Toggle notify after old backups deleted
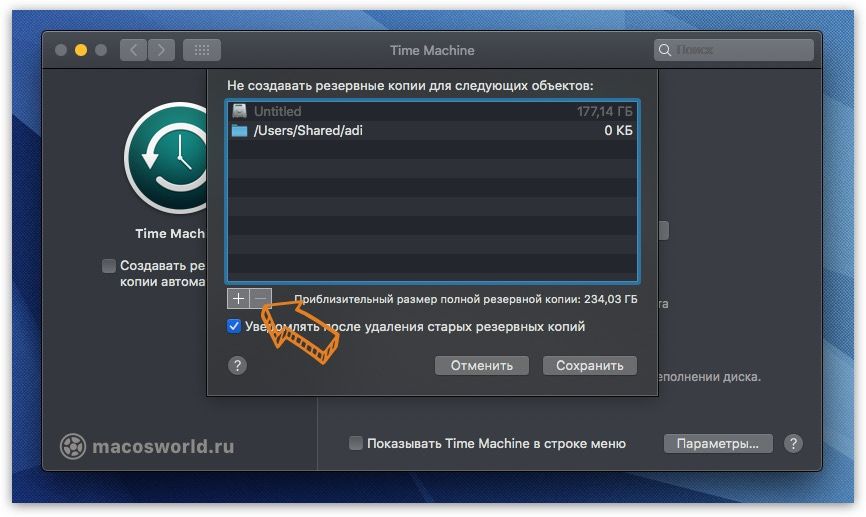The height and width of the screenshot is (517, 866). (x=234, y=326)
